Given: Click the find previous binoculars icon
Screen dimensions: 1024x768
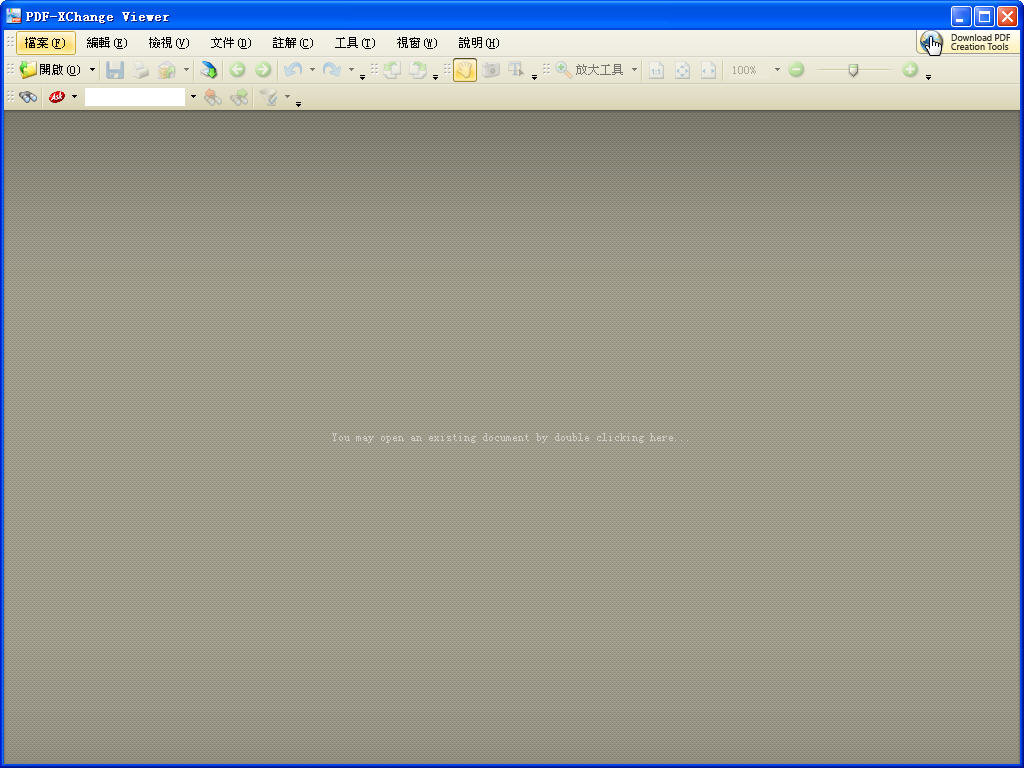Looking at the screenshot, I should 213,97.
